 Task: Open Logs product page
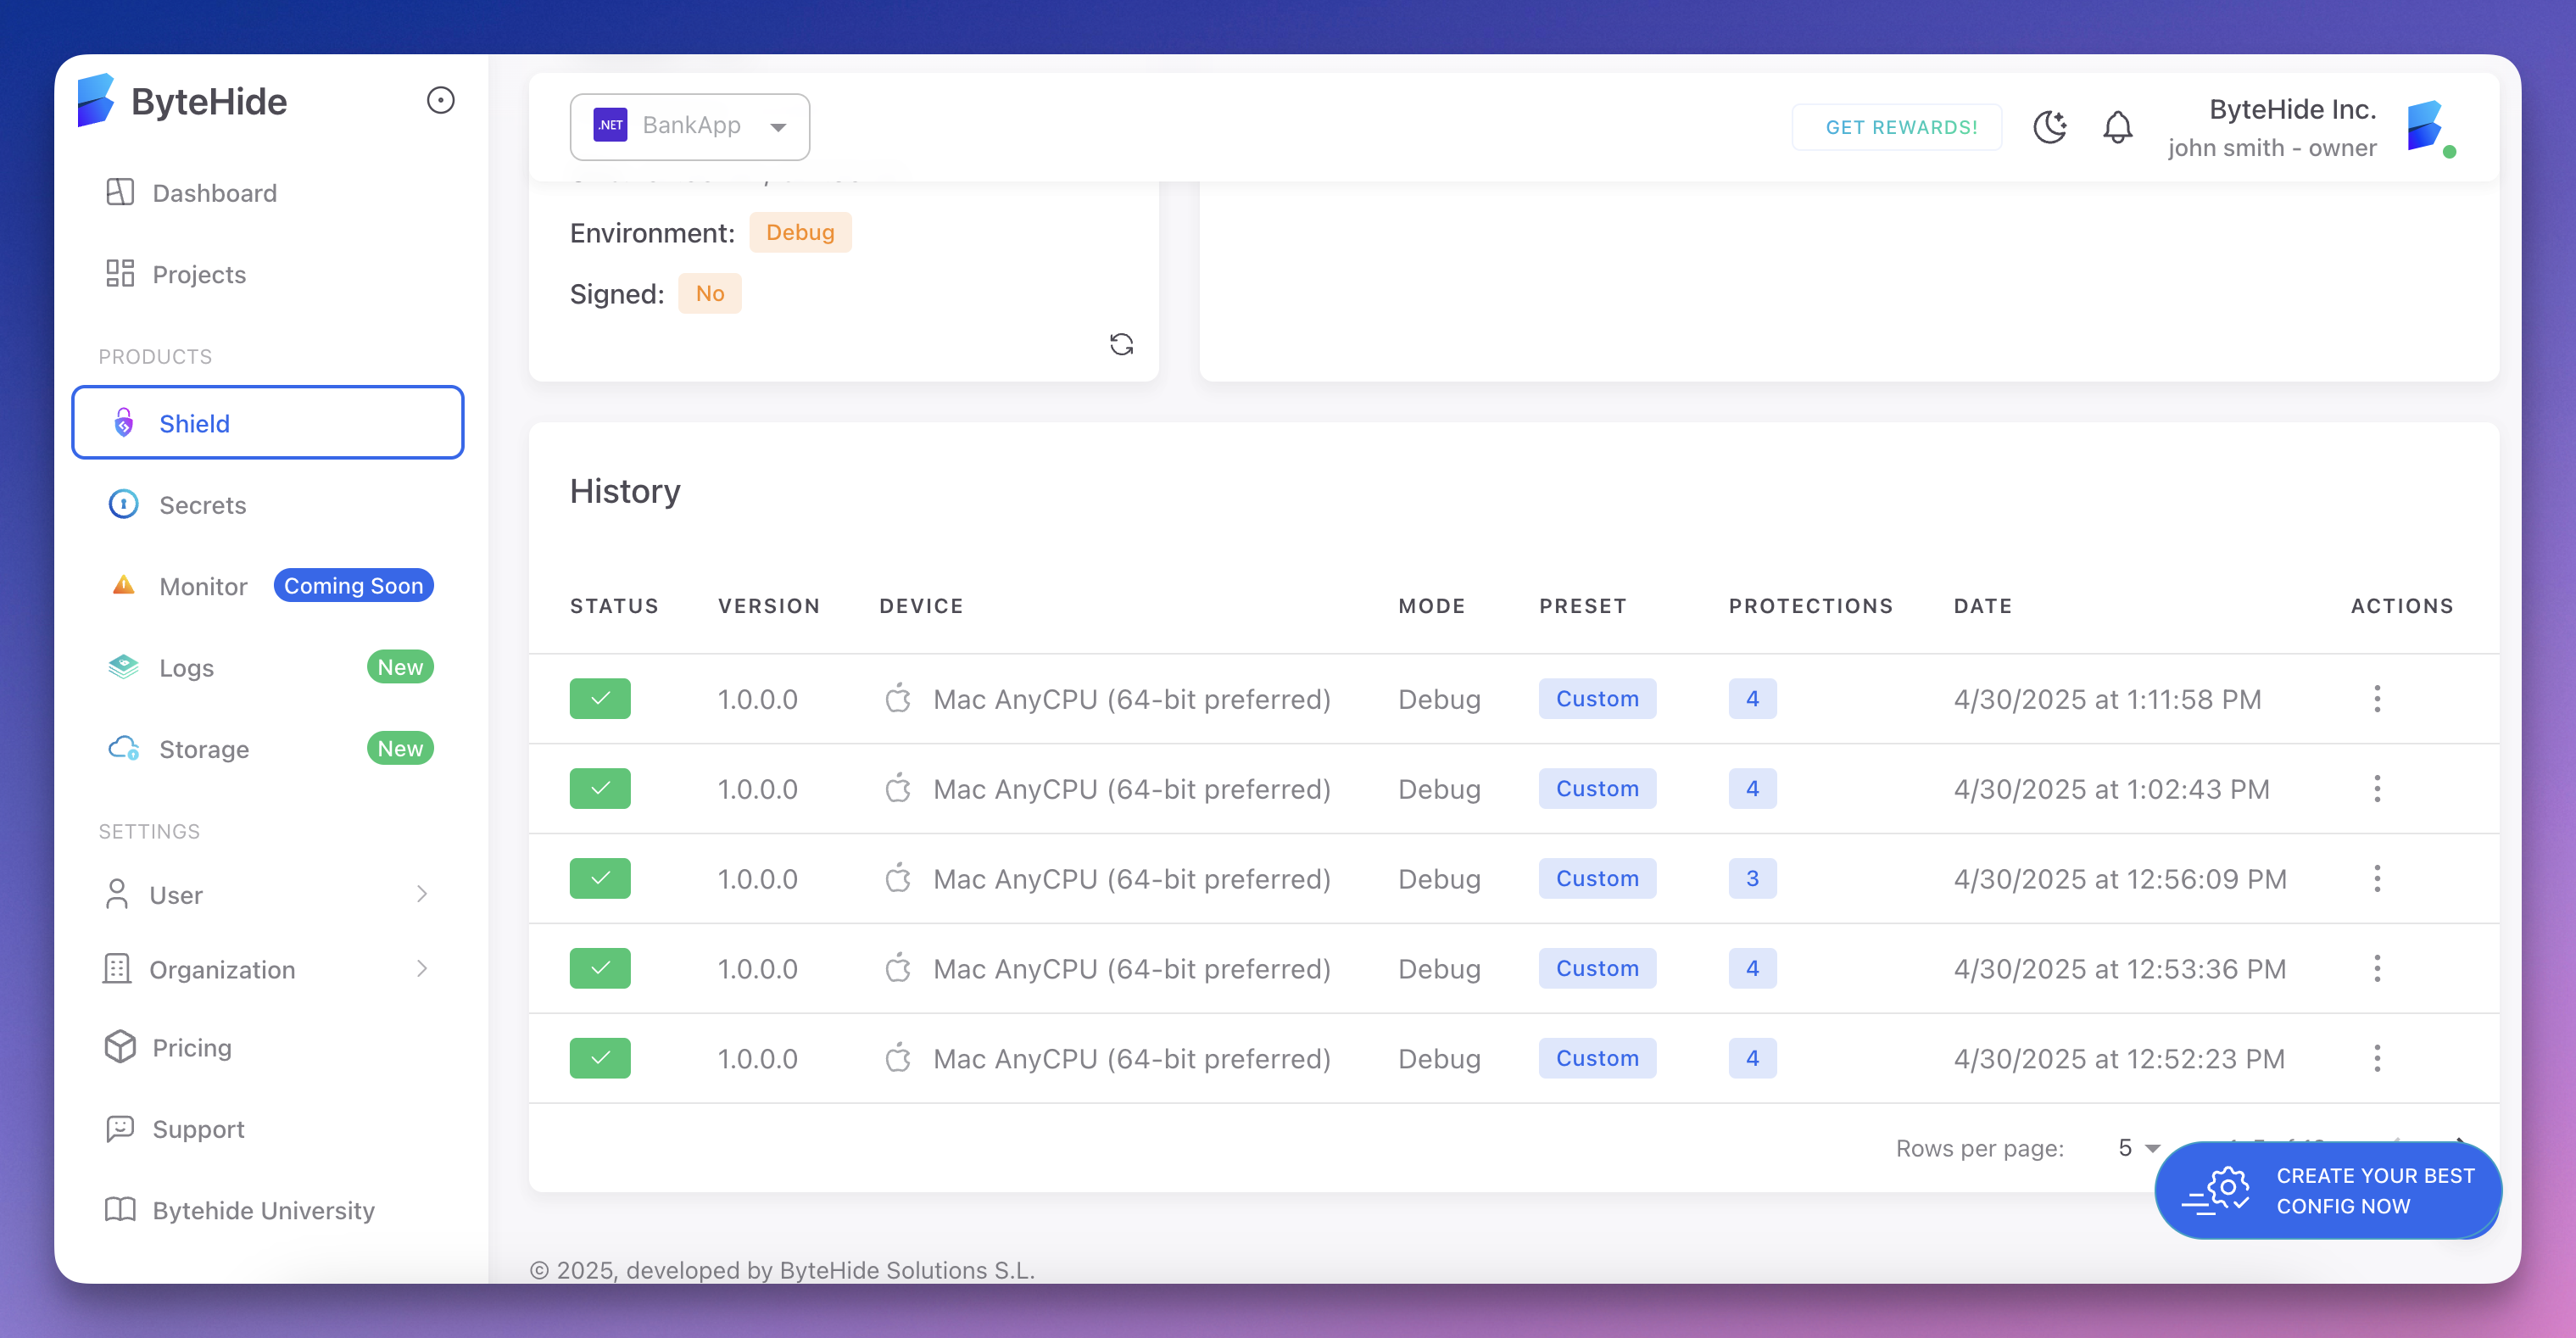186,667
